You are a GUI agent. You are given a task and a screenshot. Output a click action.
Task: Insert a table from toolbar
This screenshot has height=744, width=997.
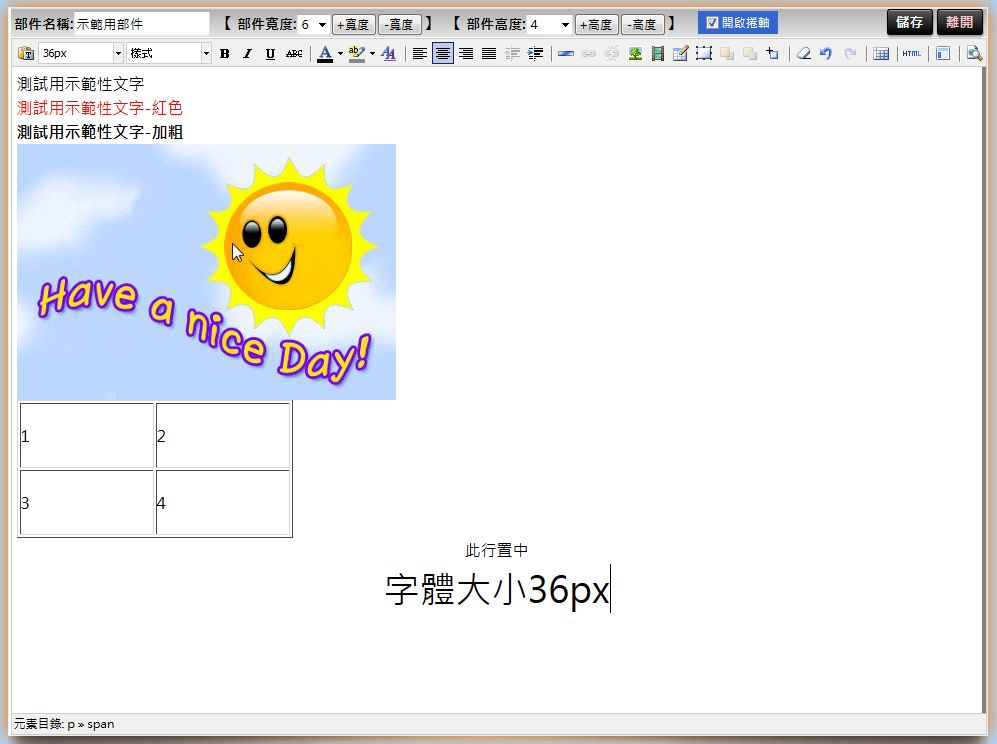(881, 54)
